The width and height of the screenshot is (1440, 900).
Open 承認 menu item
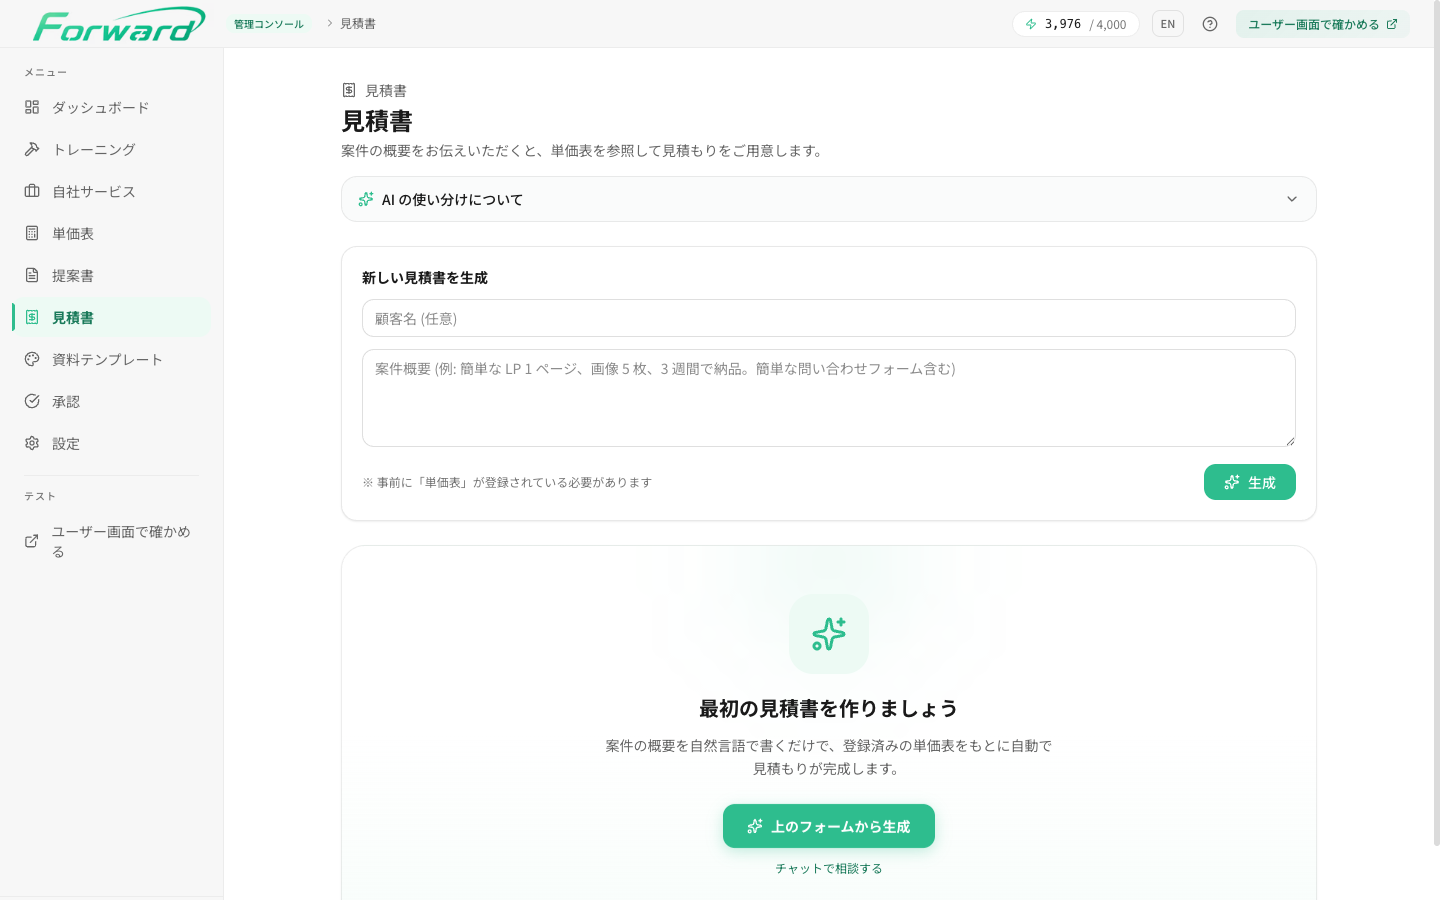[x=112, y=401]
